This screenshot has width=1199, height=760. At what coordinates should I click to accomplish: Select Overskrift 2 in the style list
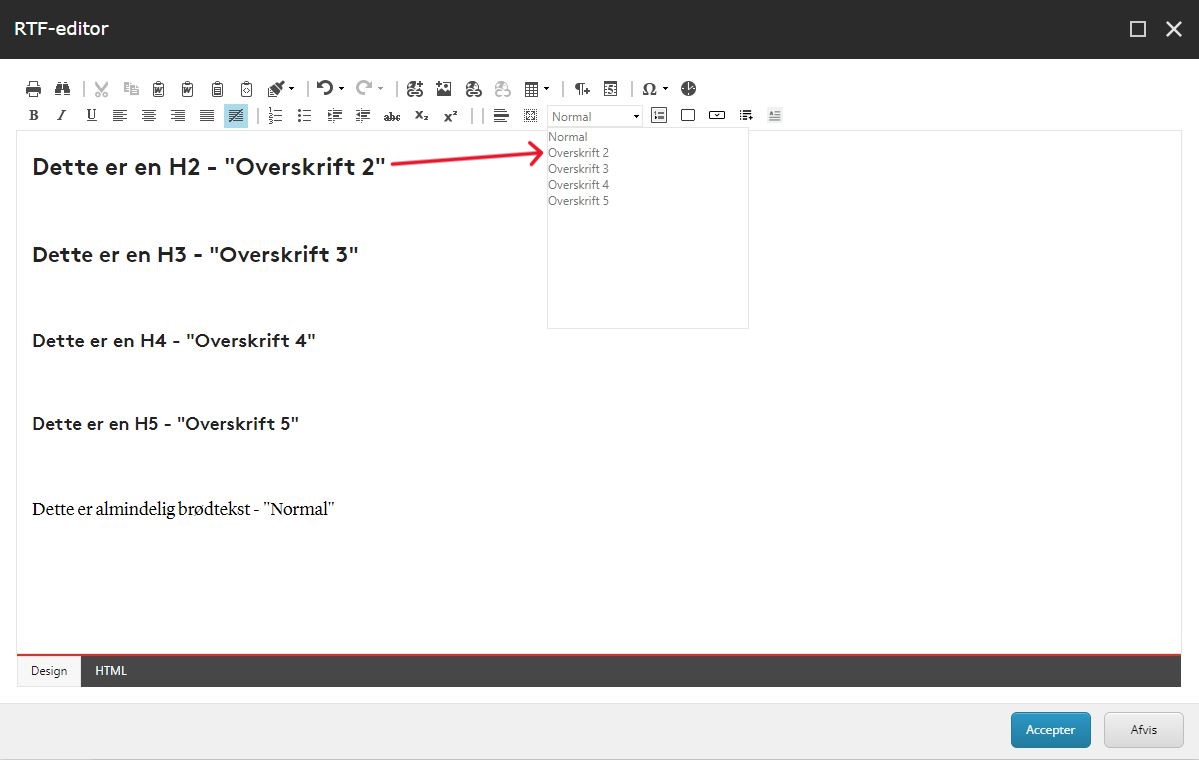coord(578,152)
